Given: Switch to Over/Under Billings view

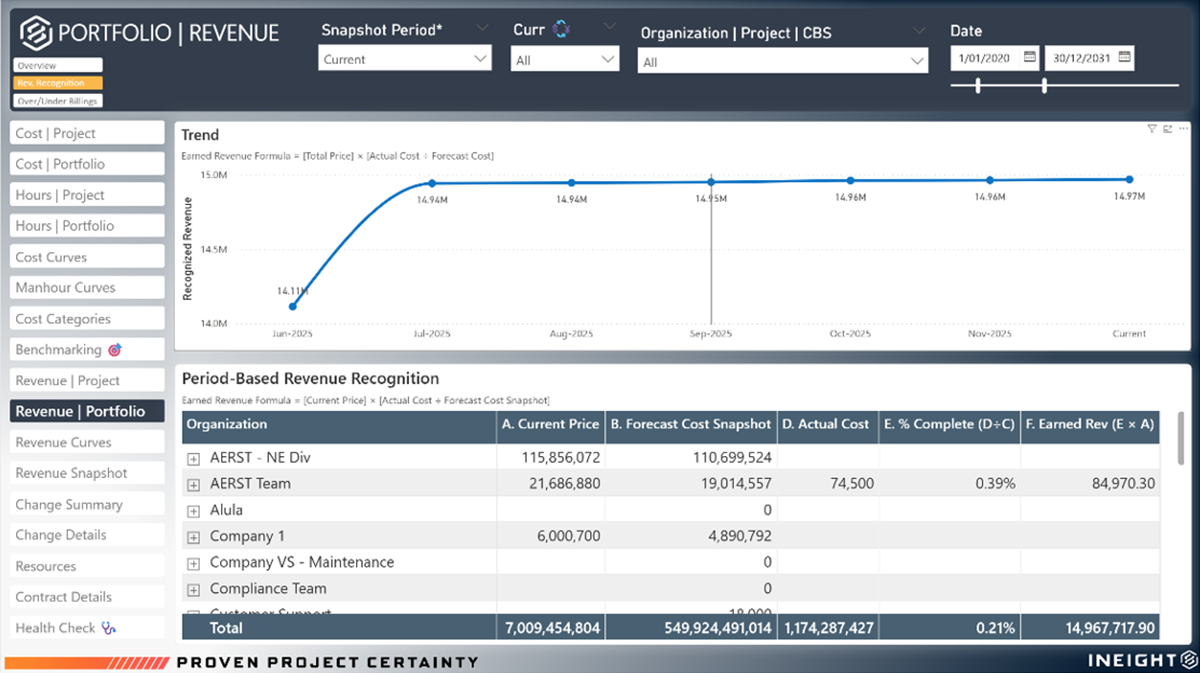Looking at the screenshot, I should 58,101.
